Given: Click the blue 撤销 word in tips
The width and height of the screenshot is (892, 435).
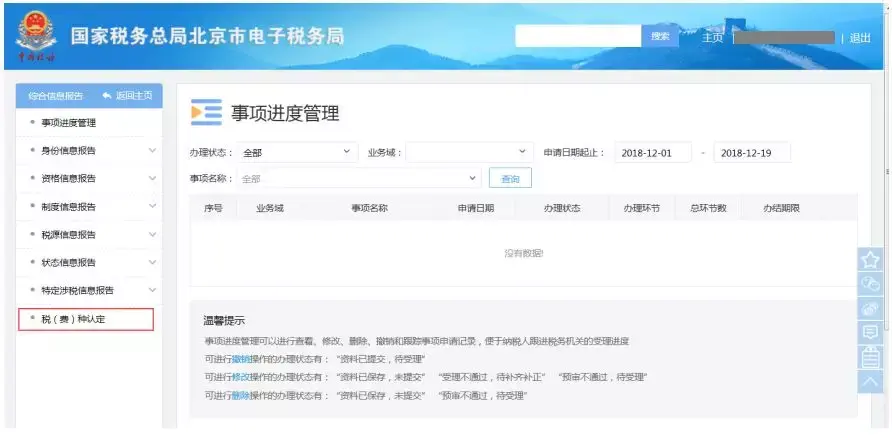Looking at the screenshot, I should [x=241, y=359].
